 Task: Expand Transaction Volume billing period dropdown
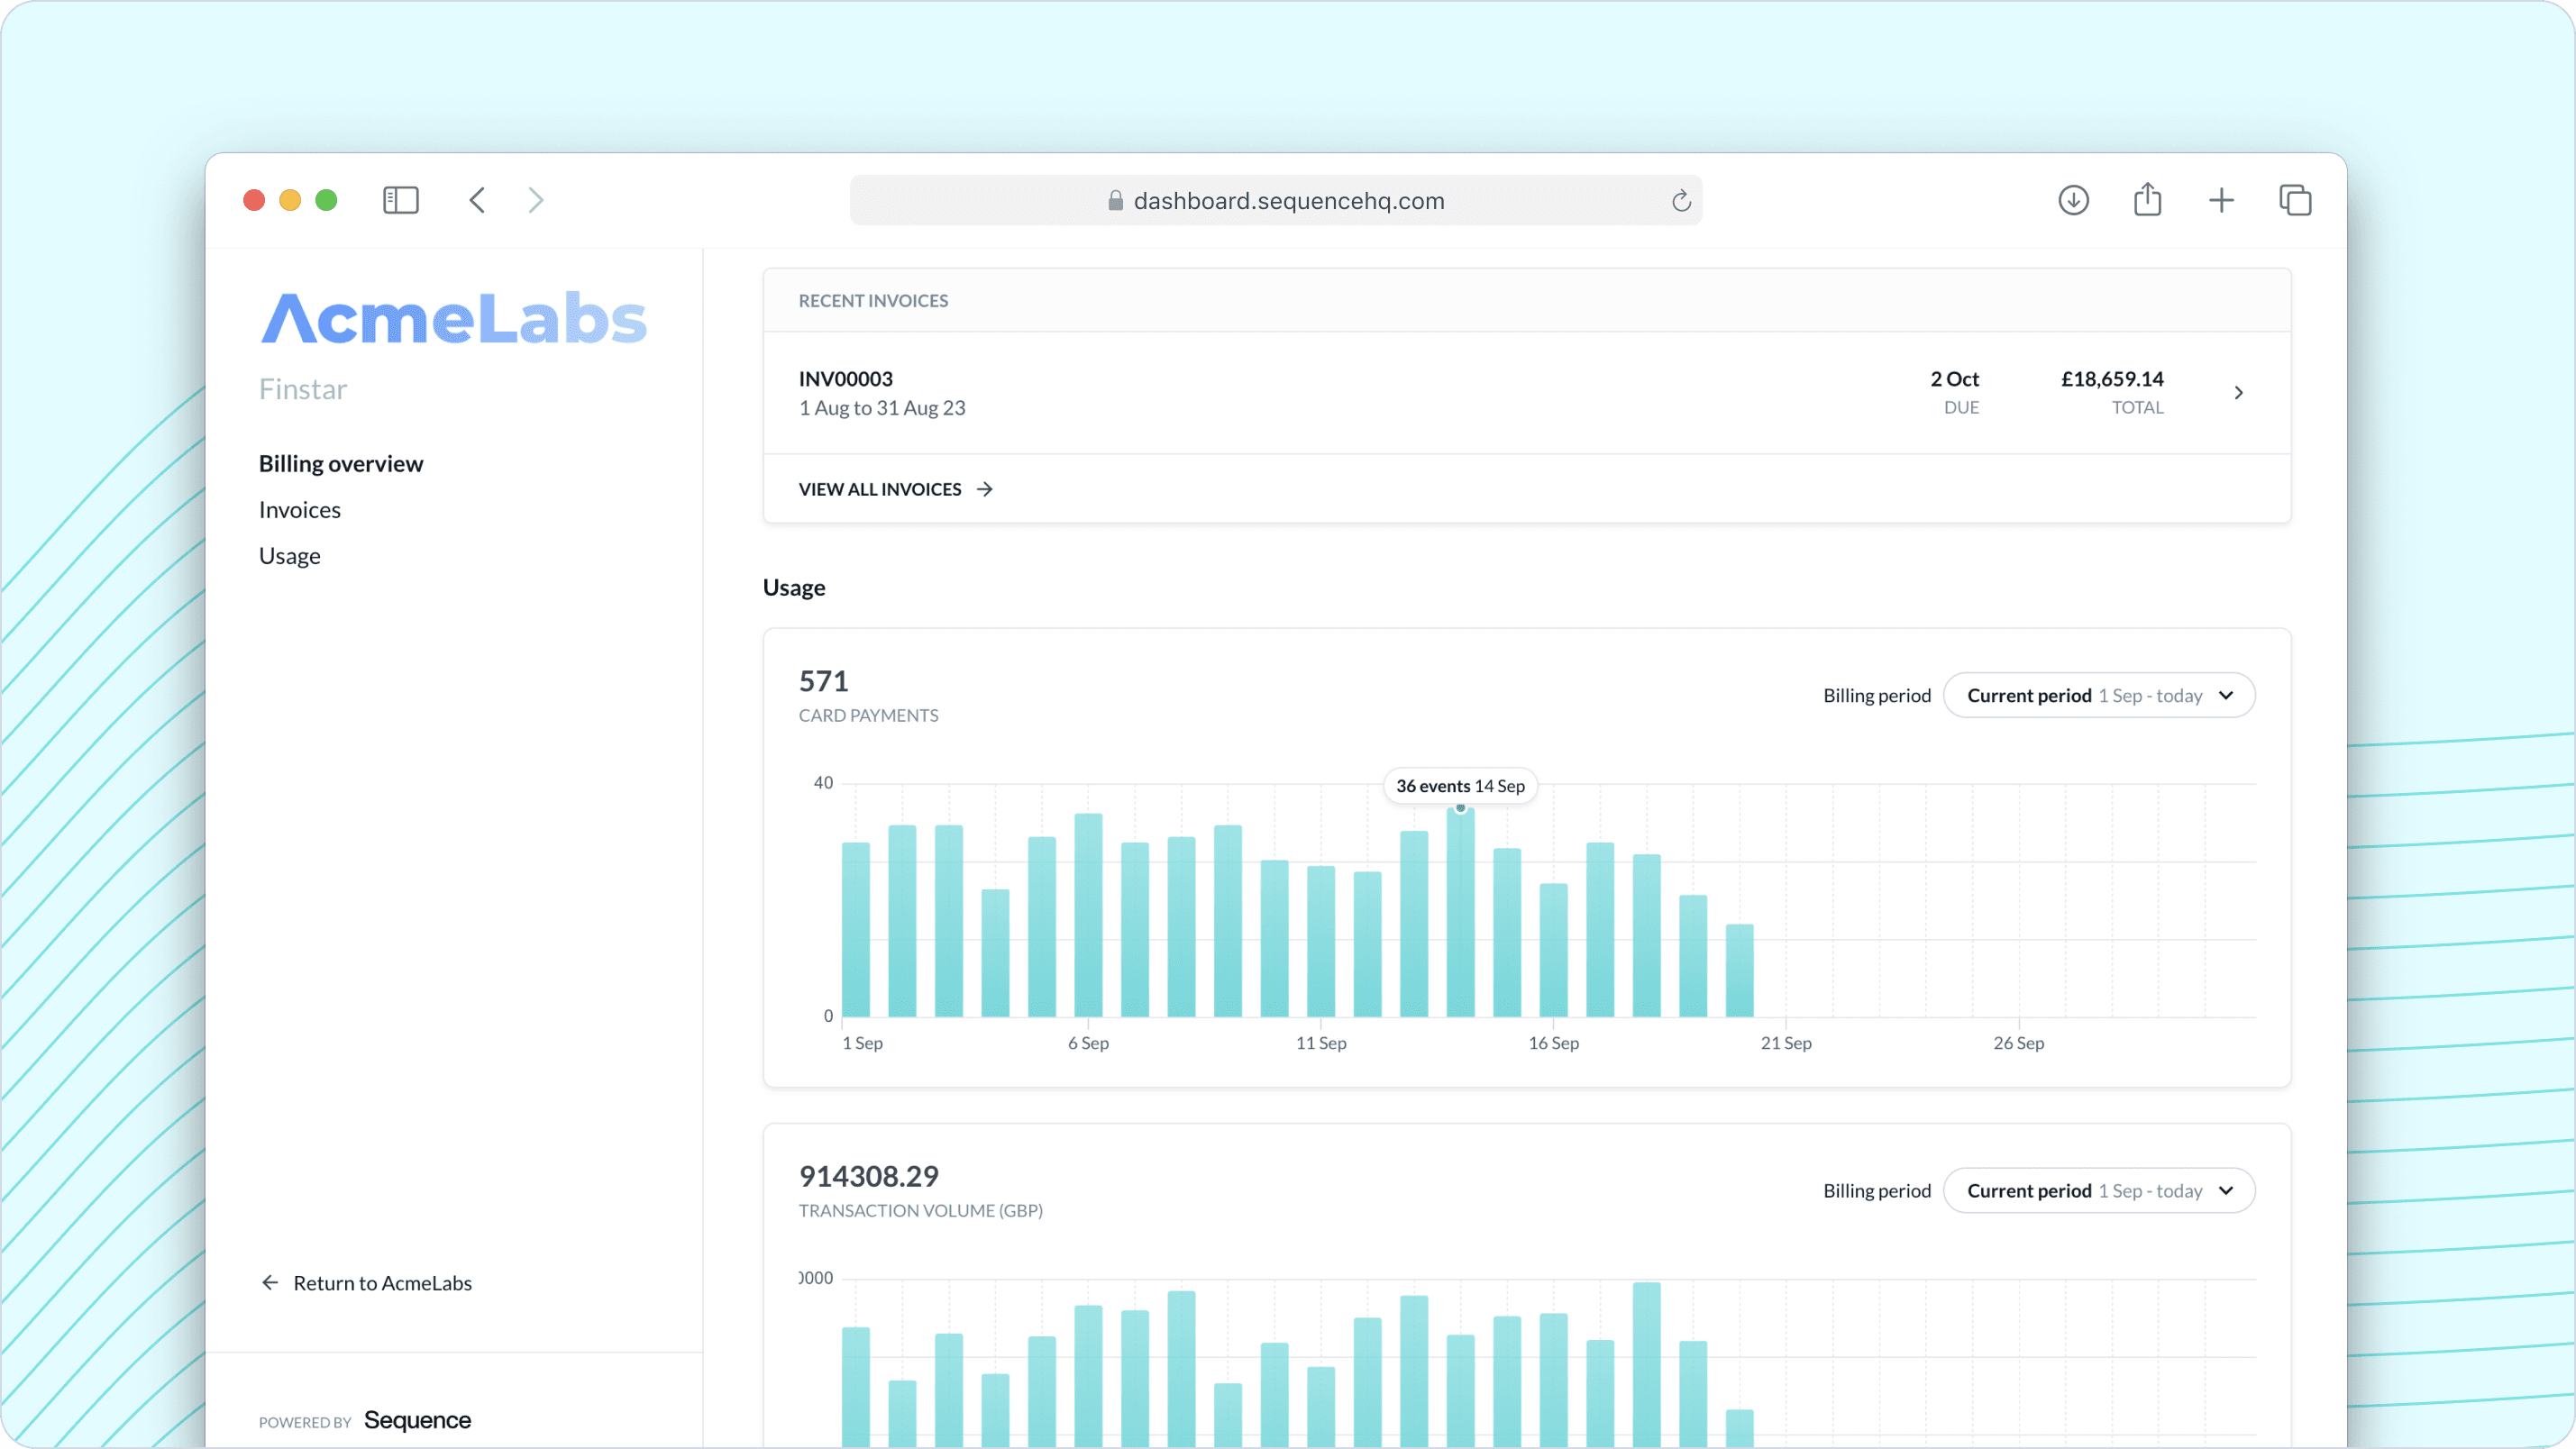(x=2098, y=1190)
